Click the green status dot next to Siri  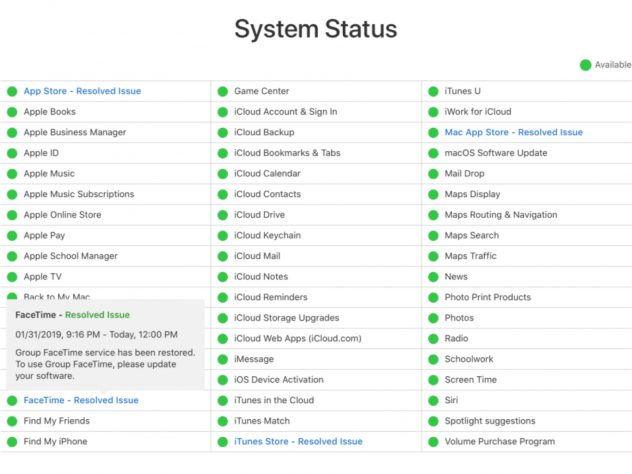coord(433,400)
